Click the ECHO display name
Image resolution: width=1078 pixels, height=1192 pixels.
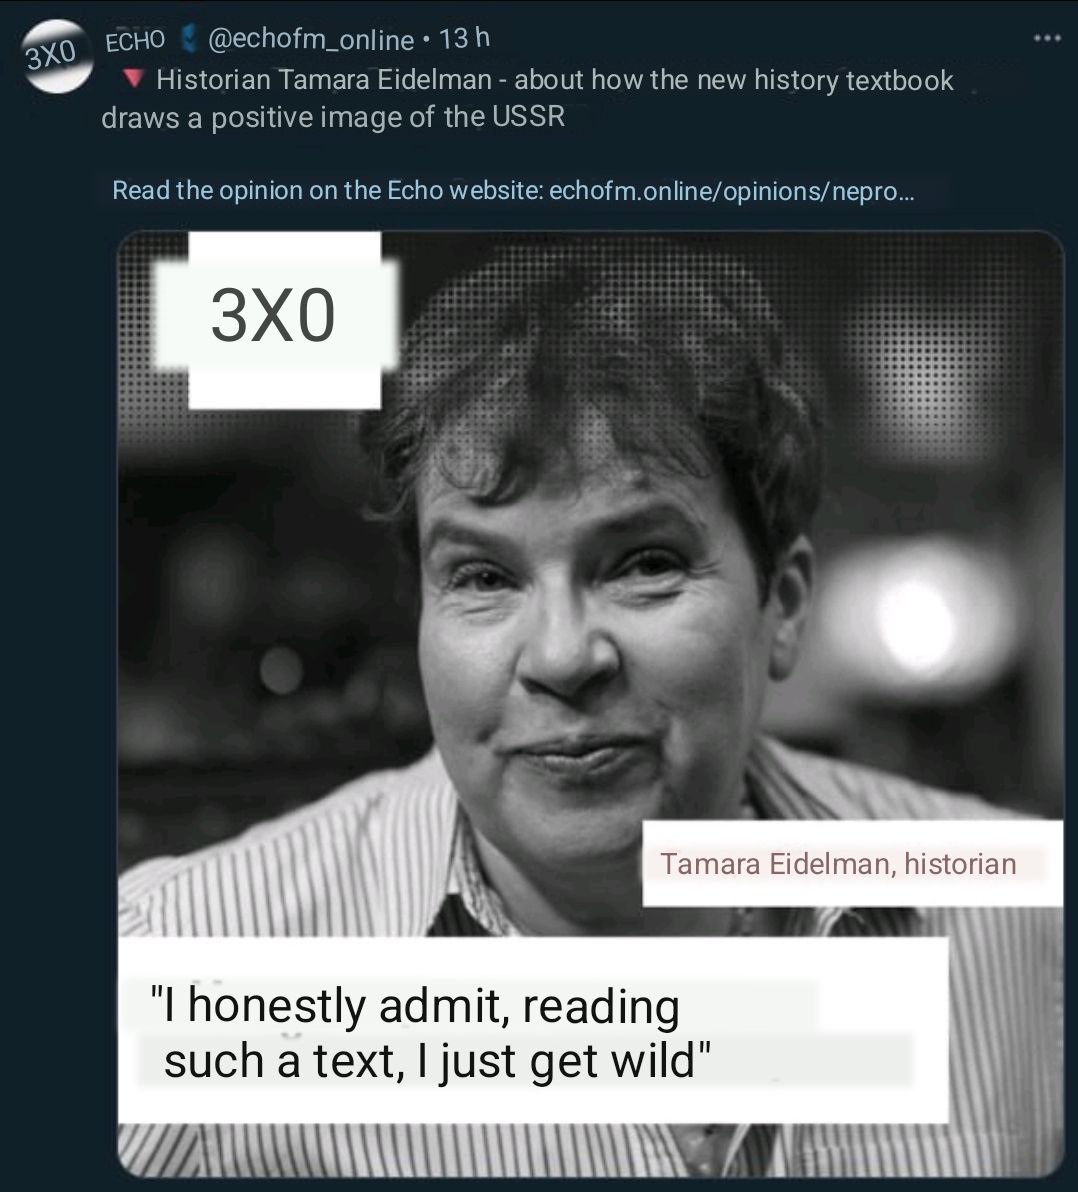coord(135,41)
